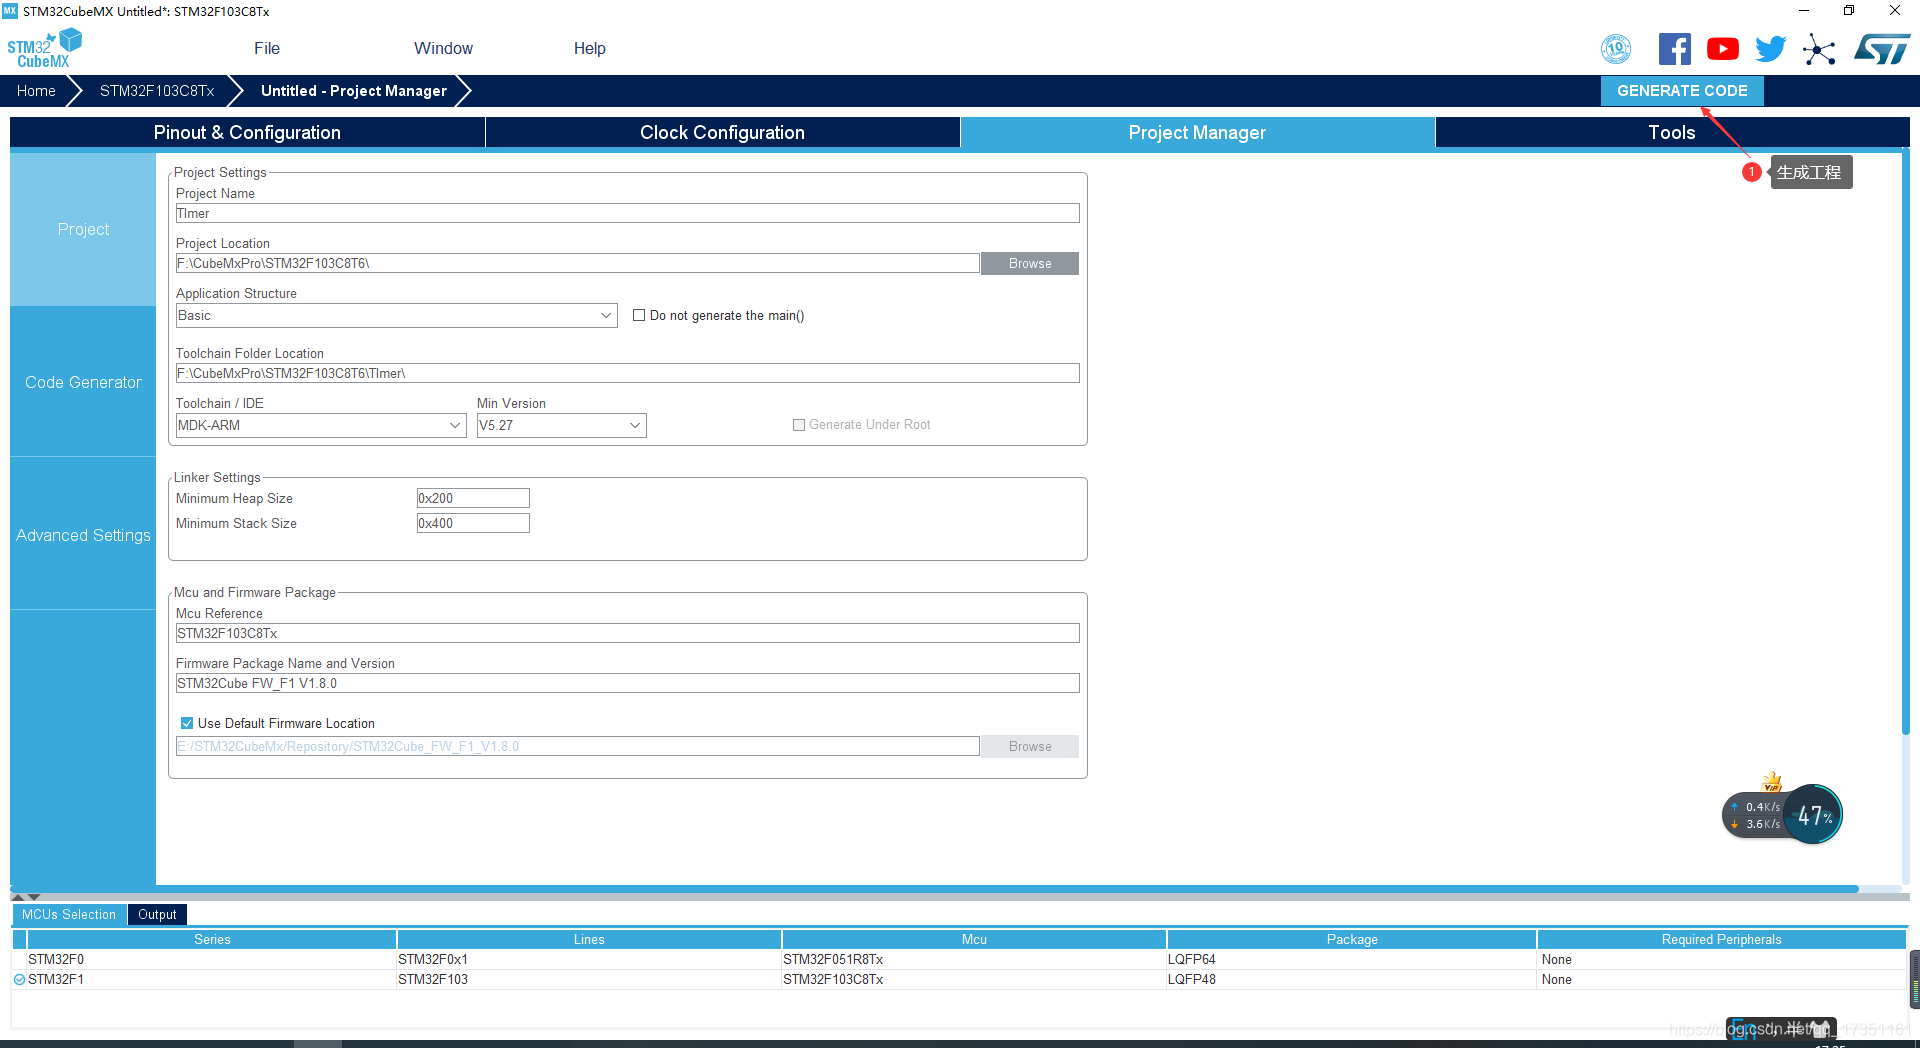The image size is (1920, 1048).
Task: Select the Project Manager tab
Action: click(1197, 132)
